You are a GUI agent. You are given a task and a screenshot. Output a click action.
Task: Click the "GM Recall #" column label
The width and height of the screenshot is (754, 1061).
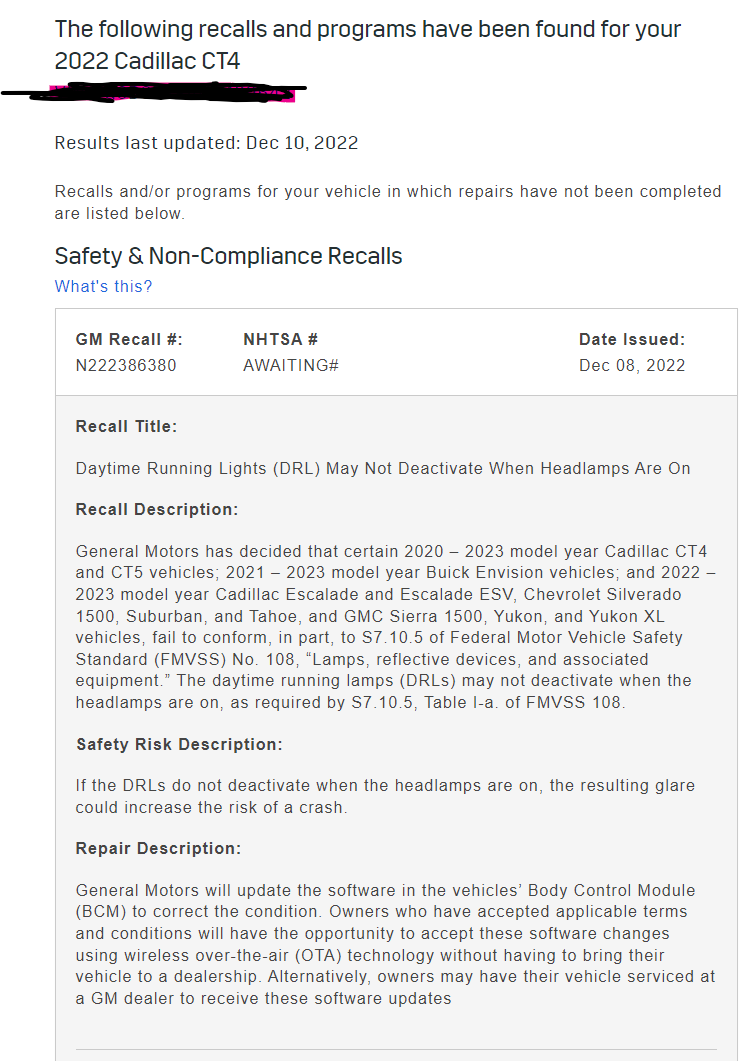click(x=129, y=340)
